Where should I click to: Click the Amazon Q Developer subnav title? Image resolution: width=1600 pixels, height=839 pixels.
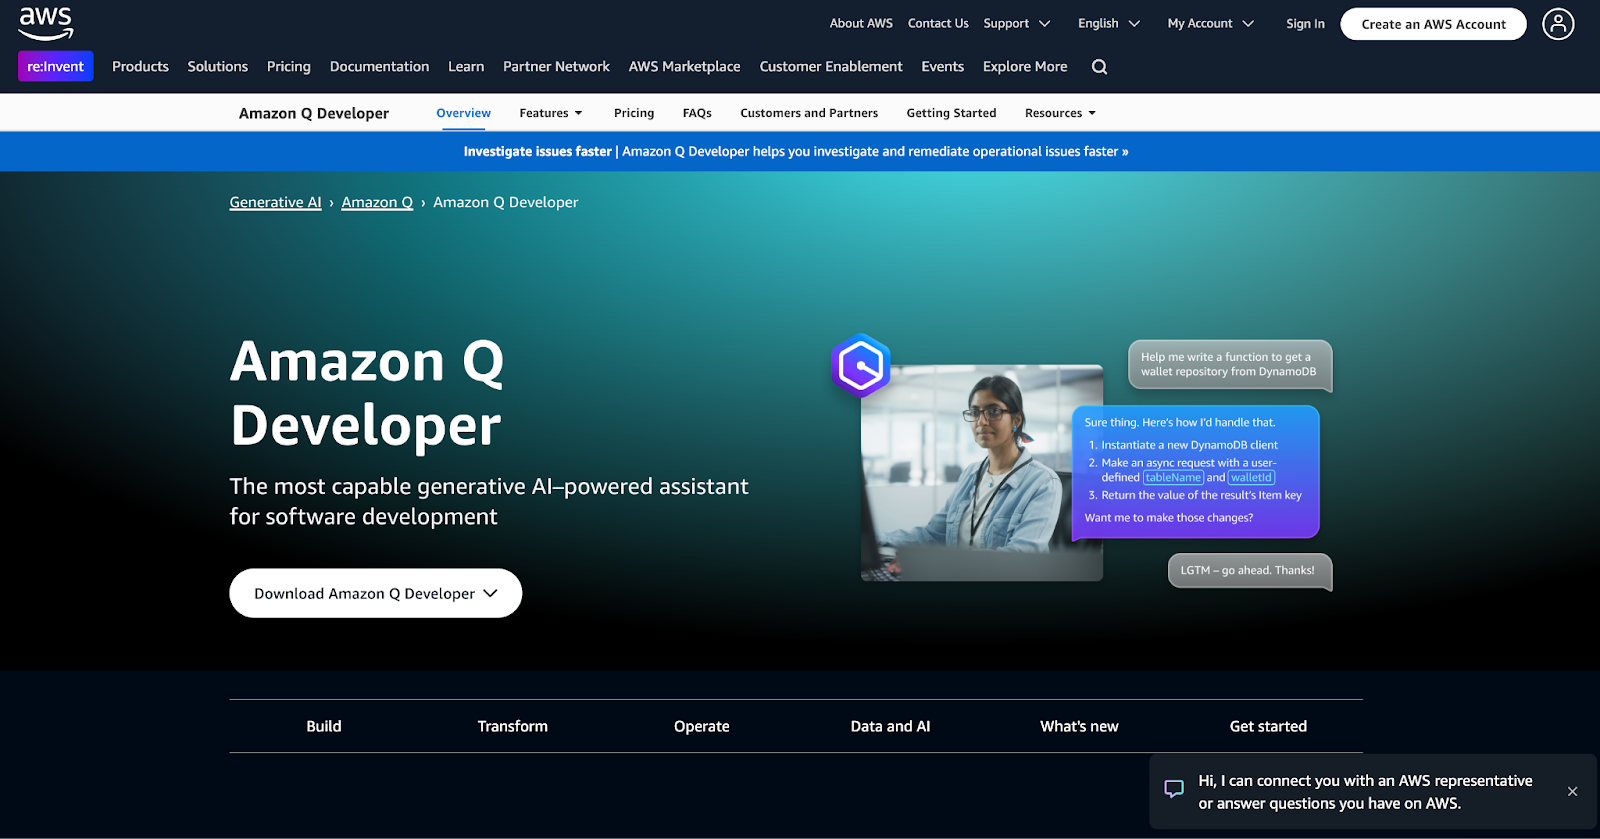[314, 113]
